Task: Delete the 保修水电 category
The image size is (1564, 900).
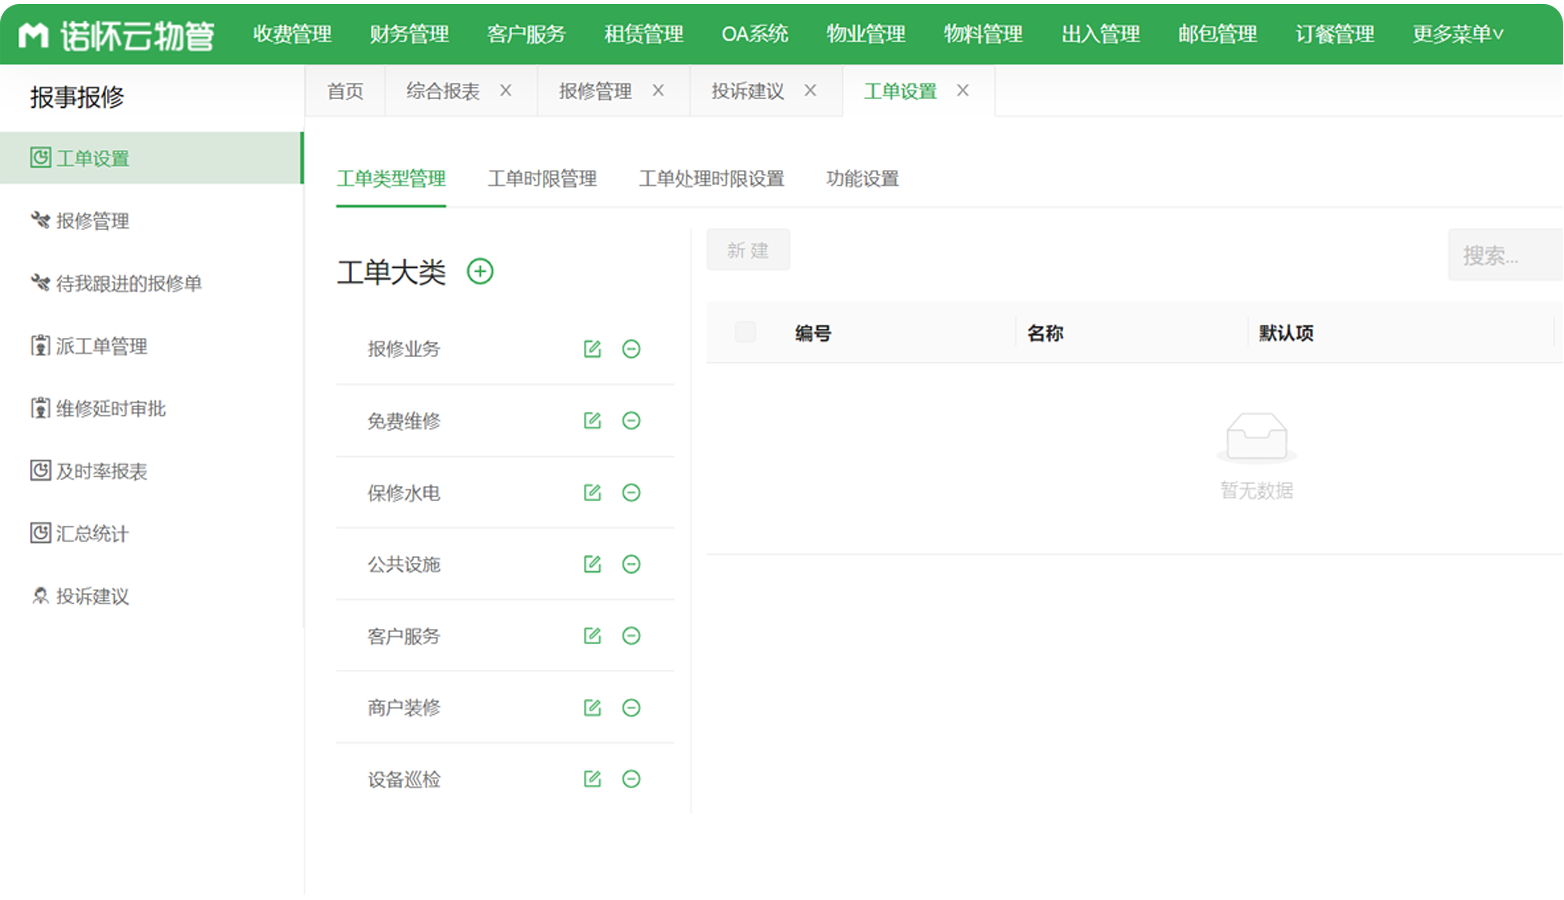Action: pos(631,493)
